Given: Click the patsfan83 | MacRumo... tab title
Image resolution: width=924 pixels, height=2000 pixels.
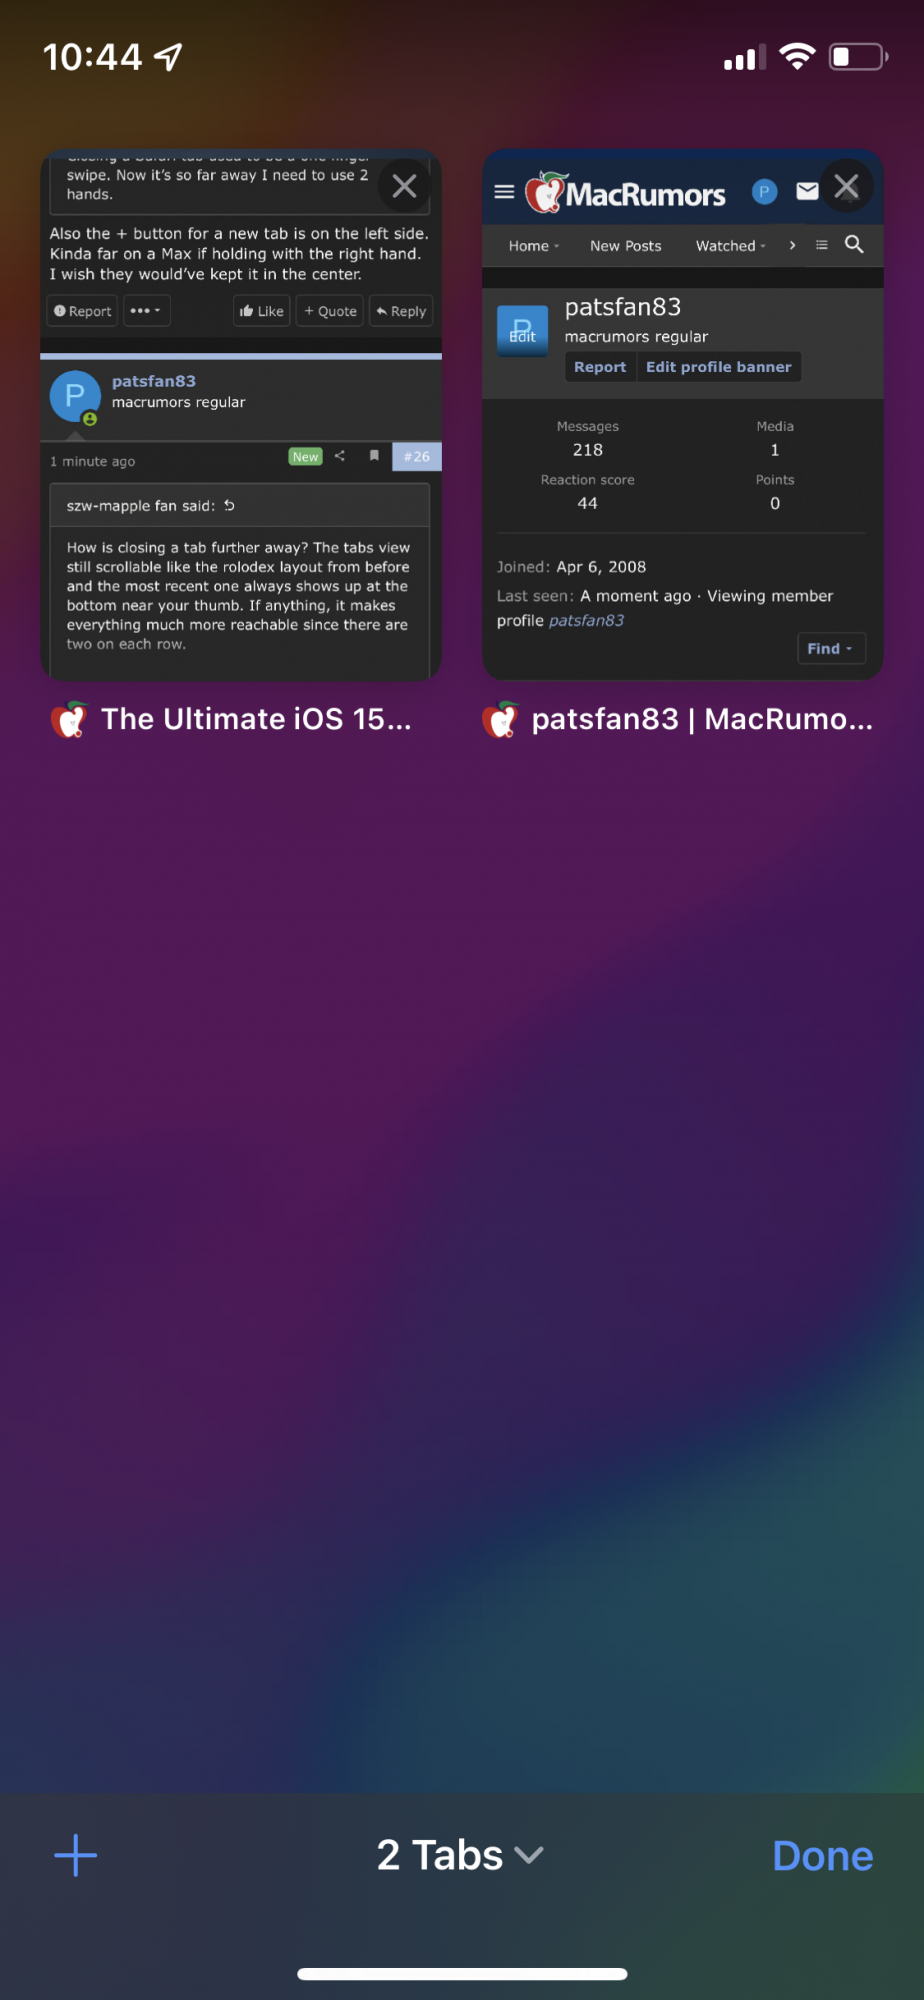Looking at the screenshot, I should click(x=702, y=719).
